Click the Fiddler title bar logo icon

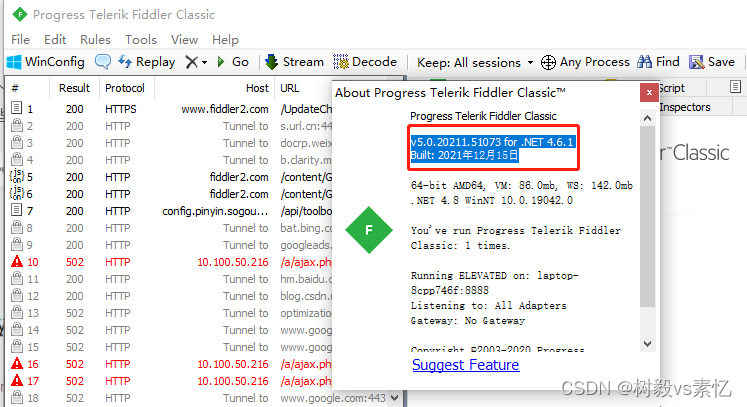(20, 14)
